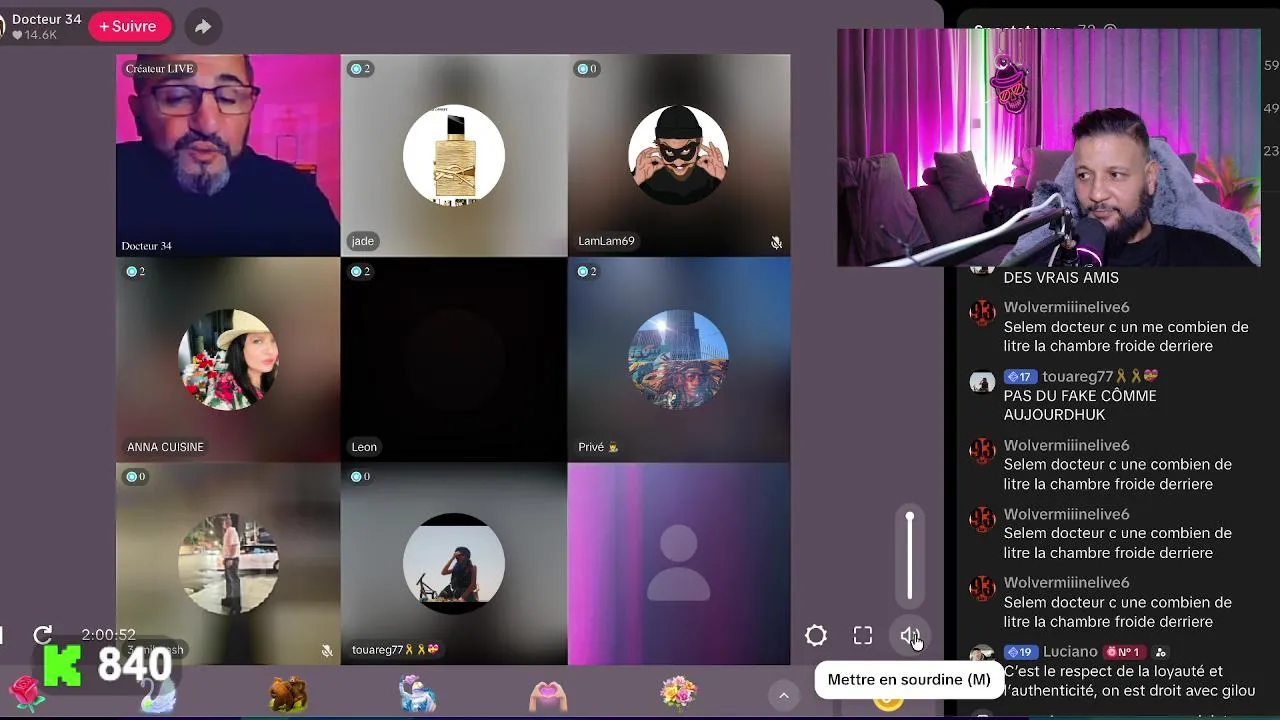
Task: Click touareg77's level 17 badge
Action: pyautogui.click(x=1021, y=376)
